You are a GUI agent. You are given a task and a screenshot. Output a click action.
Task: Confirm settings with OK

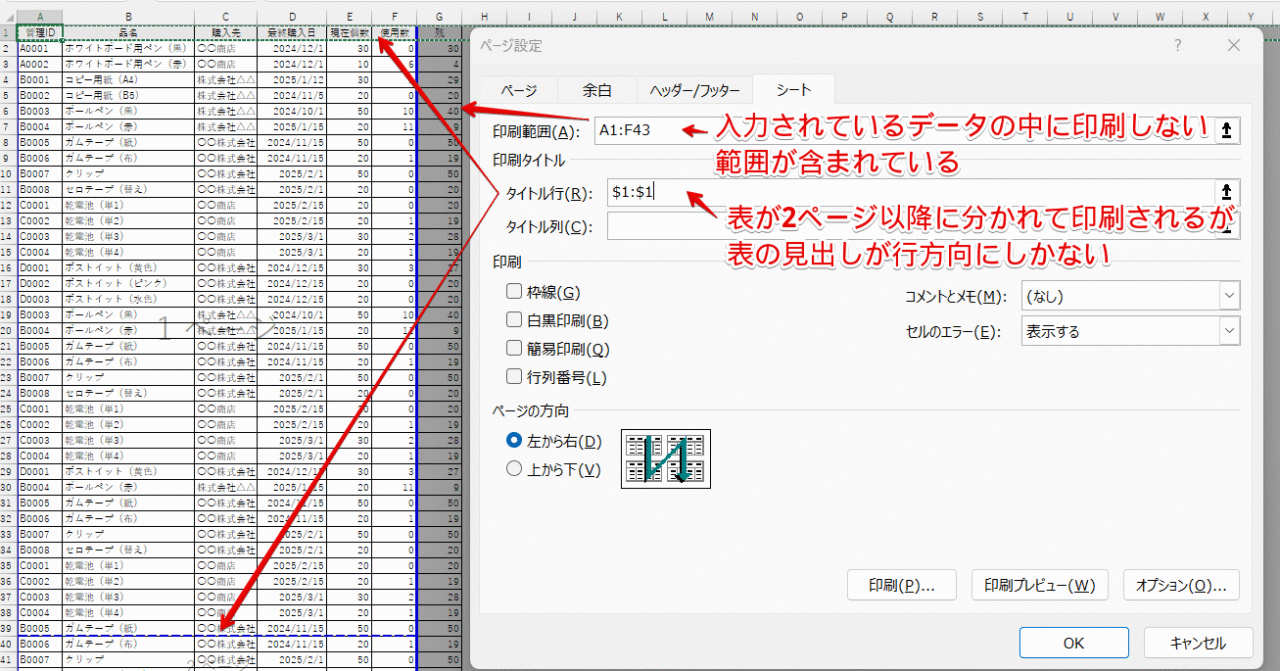[1073, 643]
